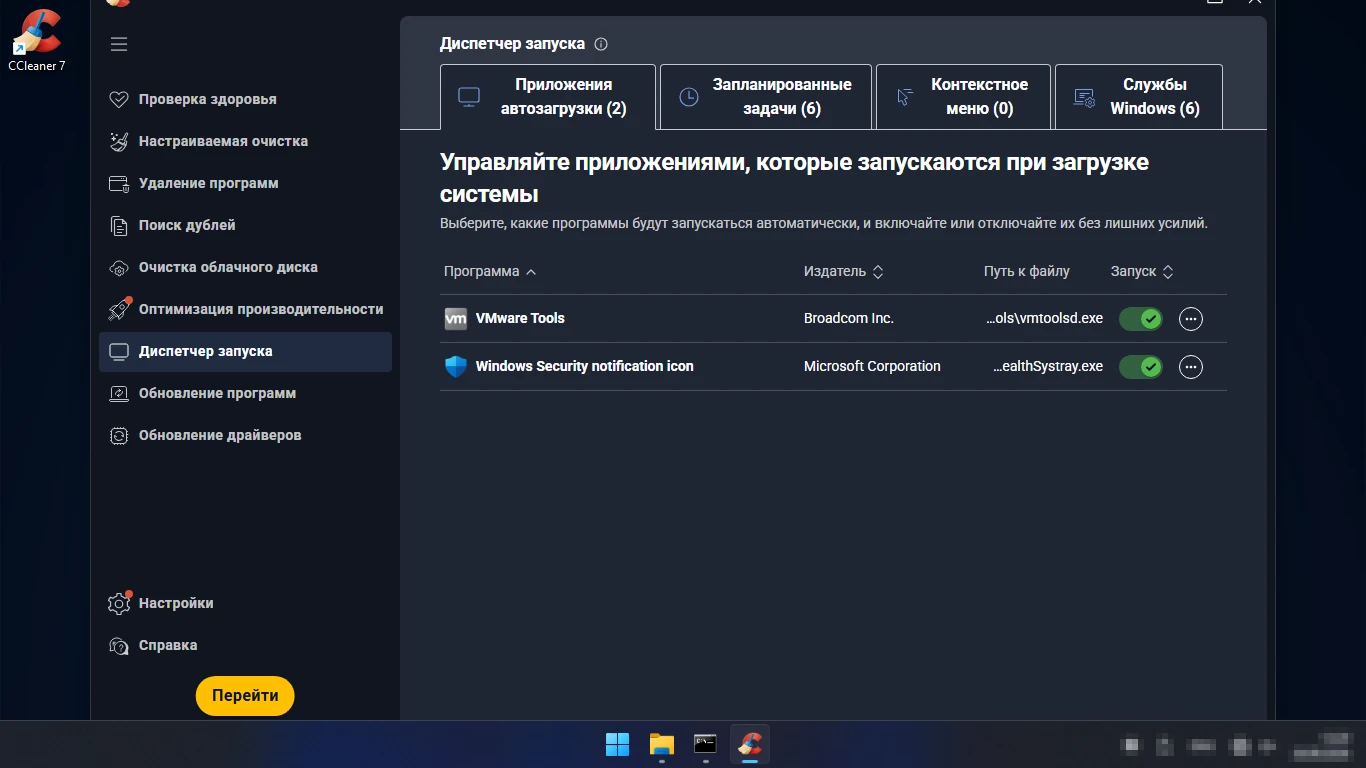Sort the list by Запуск column
Image resolution: width=1366 pixels, height=768 pixels.
[1142, 271]
